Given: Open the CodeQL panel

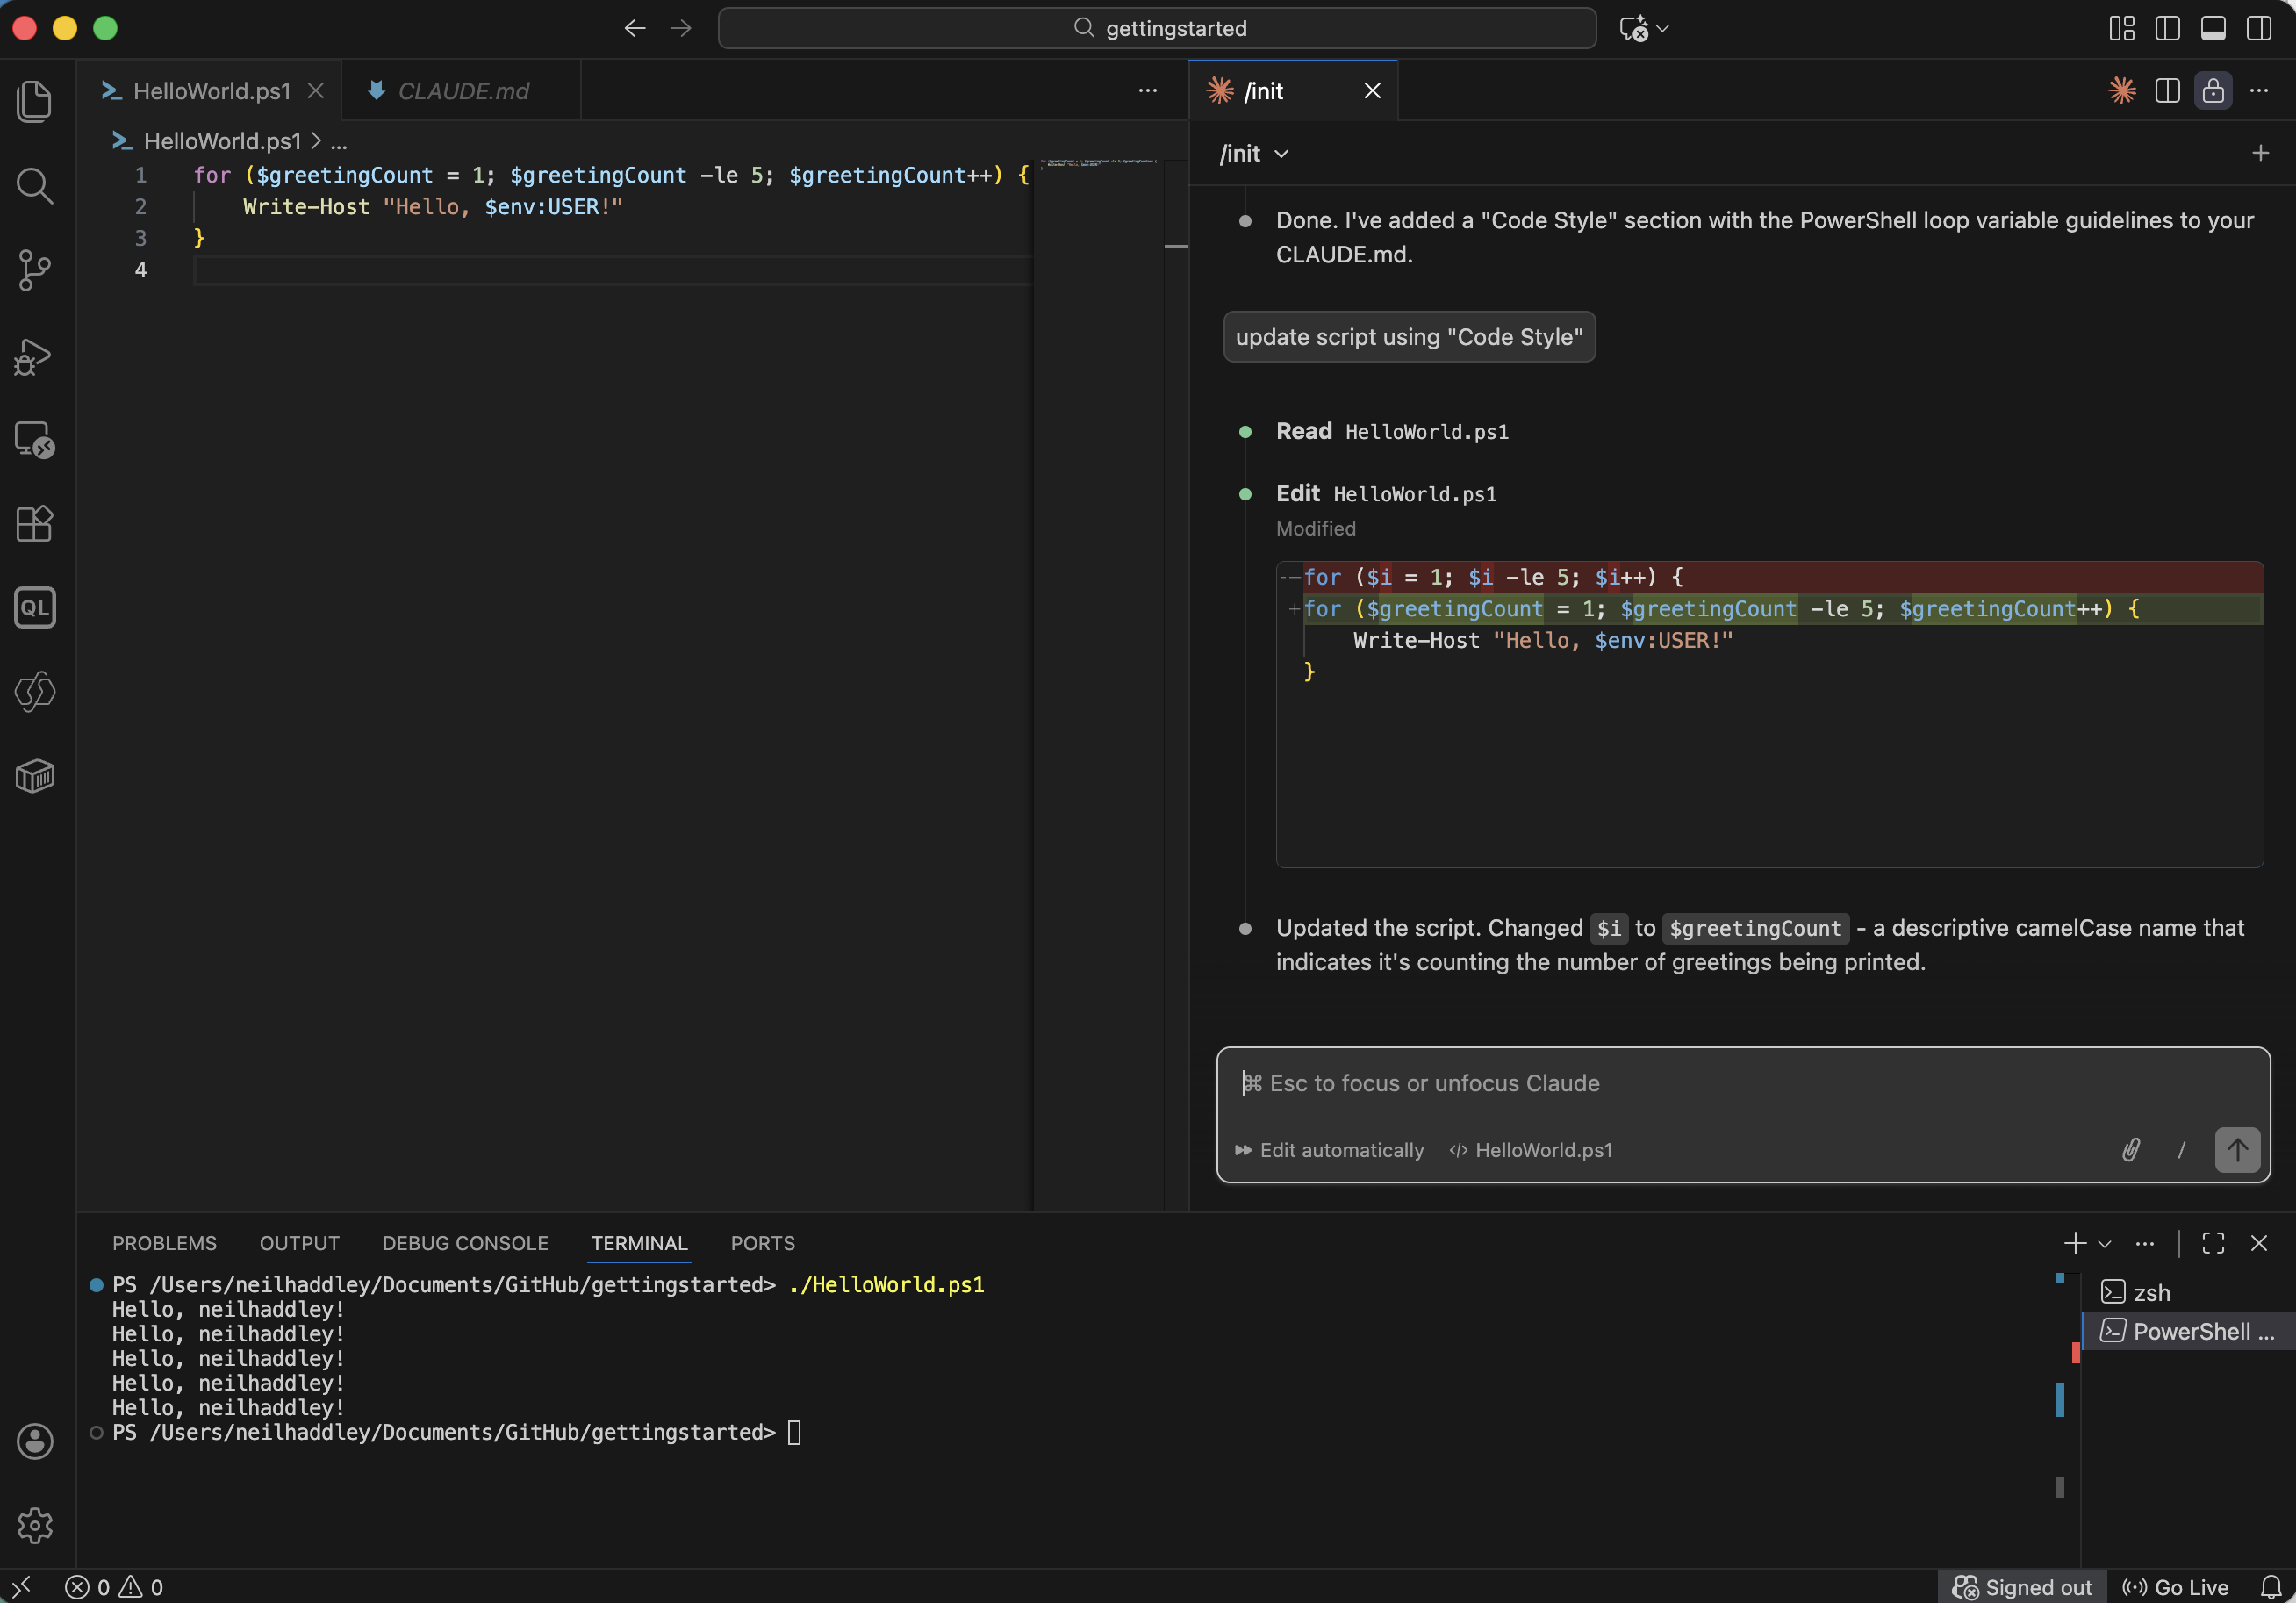Looking at the screenshot, I should point(34,607).
